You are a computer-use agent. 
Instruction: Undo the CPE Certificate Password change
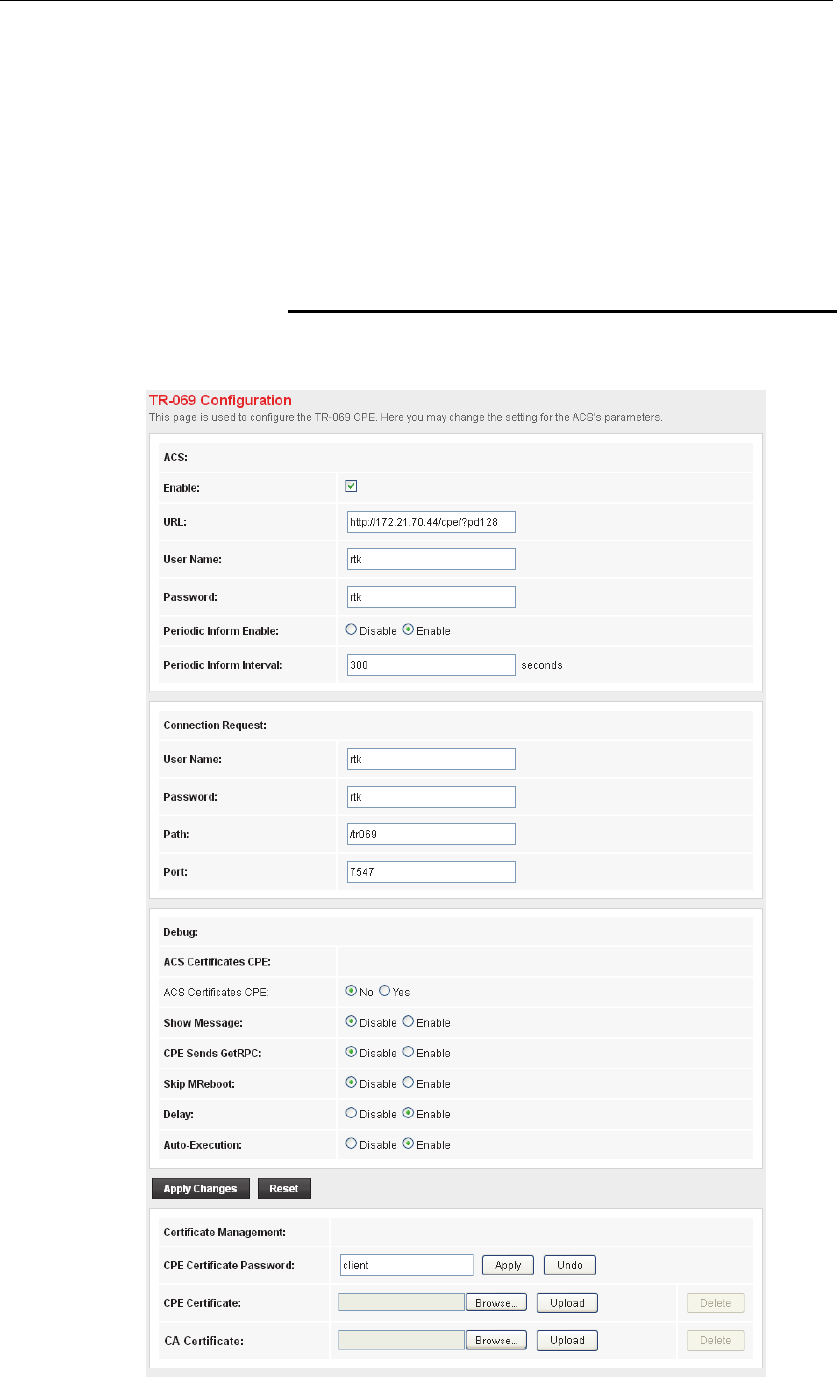click(x=570, y=1265)
